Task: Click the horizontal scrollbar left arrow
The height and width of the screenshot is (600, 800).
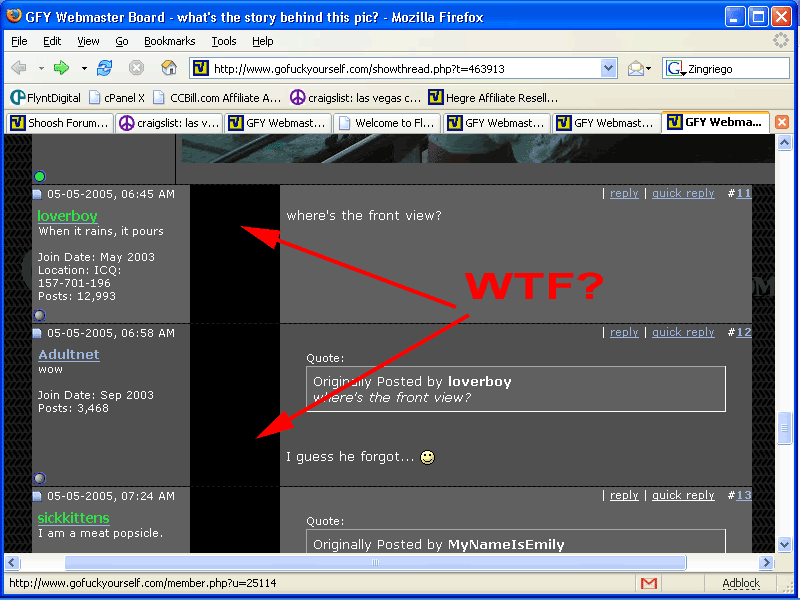Action: click(x=13, y=562)
